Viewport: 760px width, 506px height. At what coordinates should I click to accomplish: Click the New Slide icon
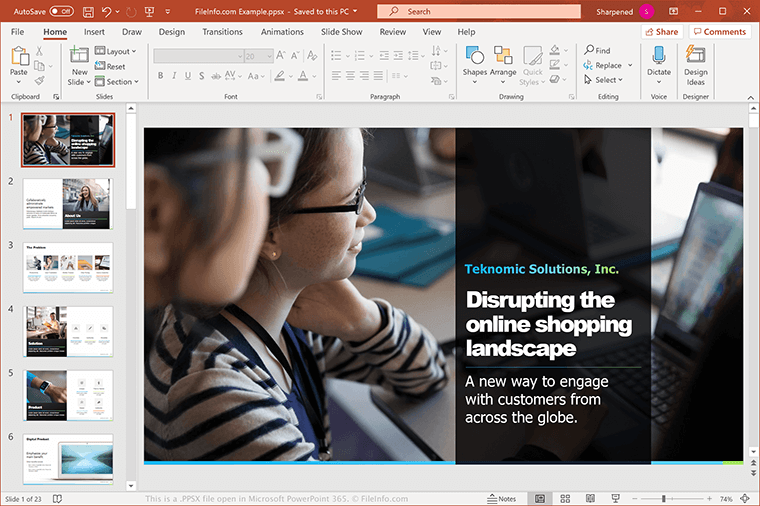pos(79,55)
